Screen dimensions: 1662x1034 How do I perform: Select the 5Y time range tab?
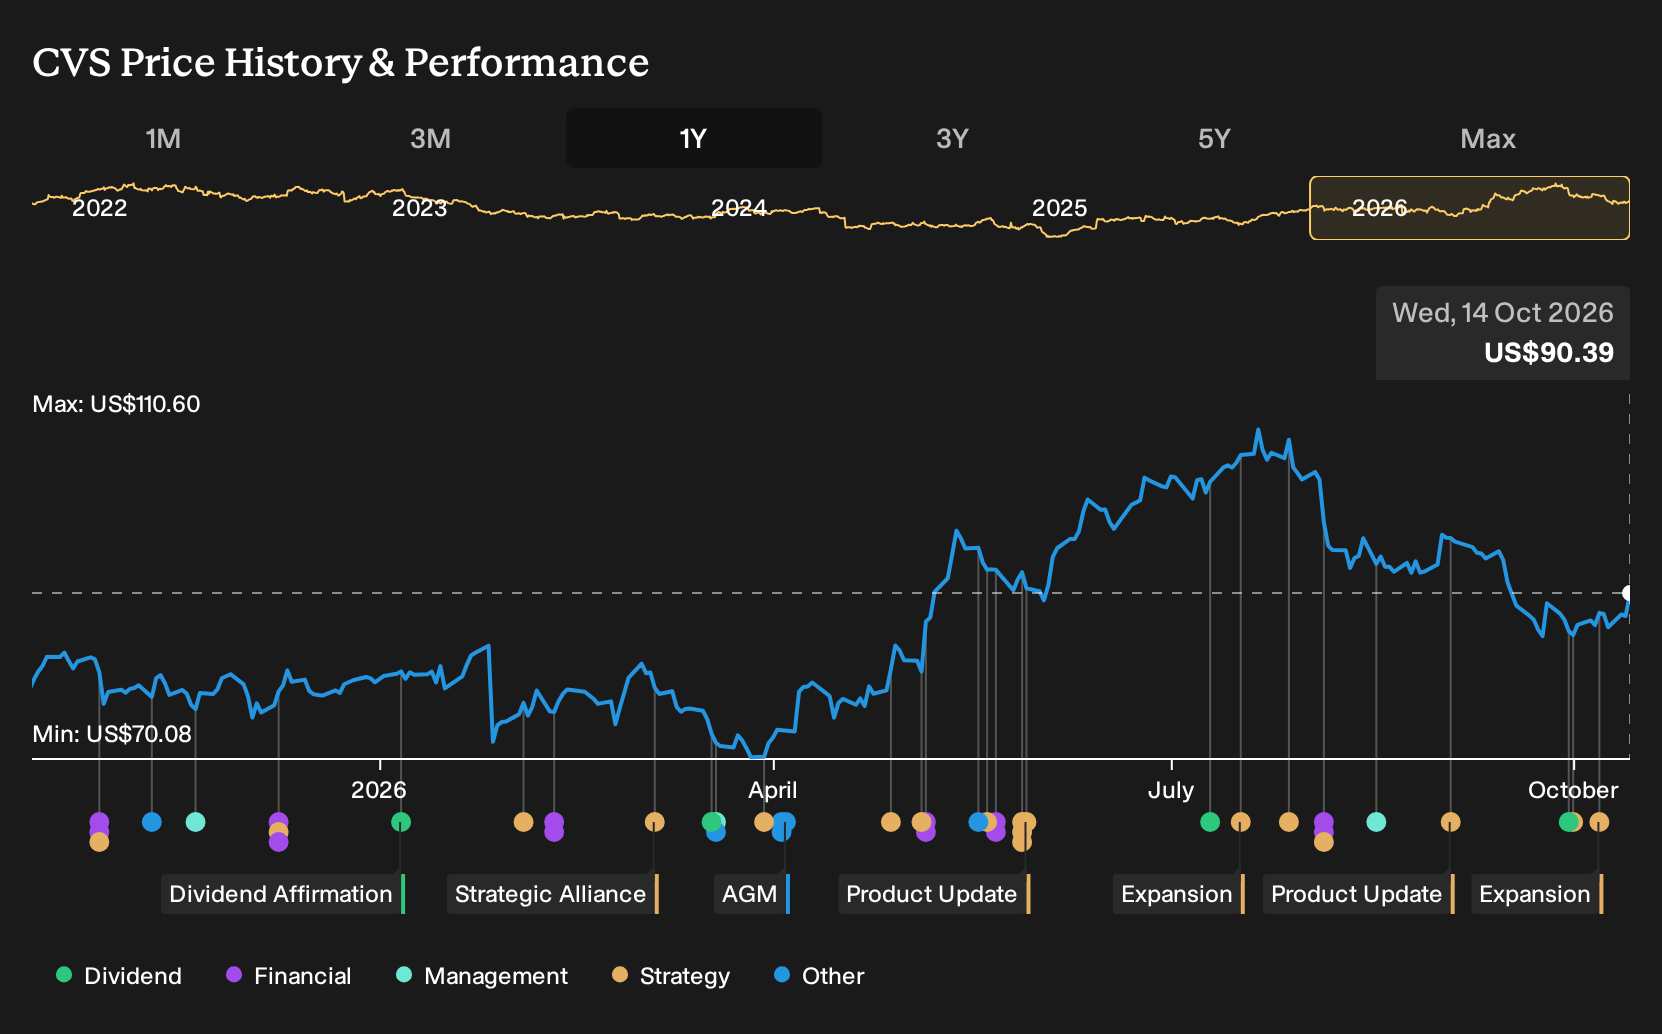click(x=1214, y=138)
